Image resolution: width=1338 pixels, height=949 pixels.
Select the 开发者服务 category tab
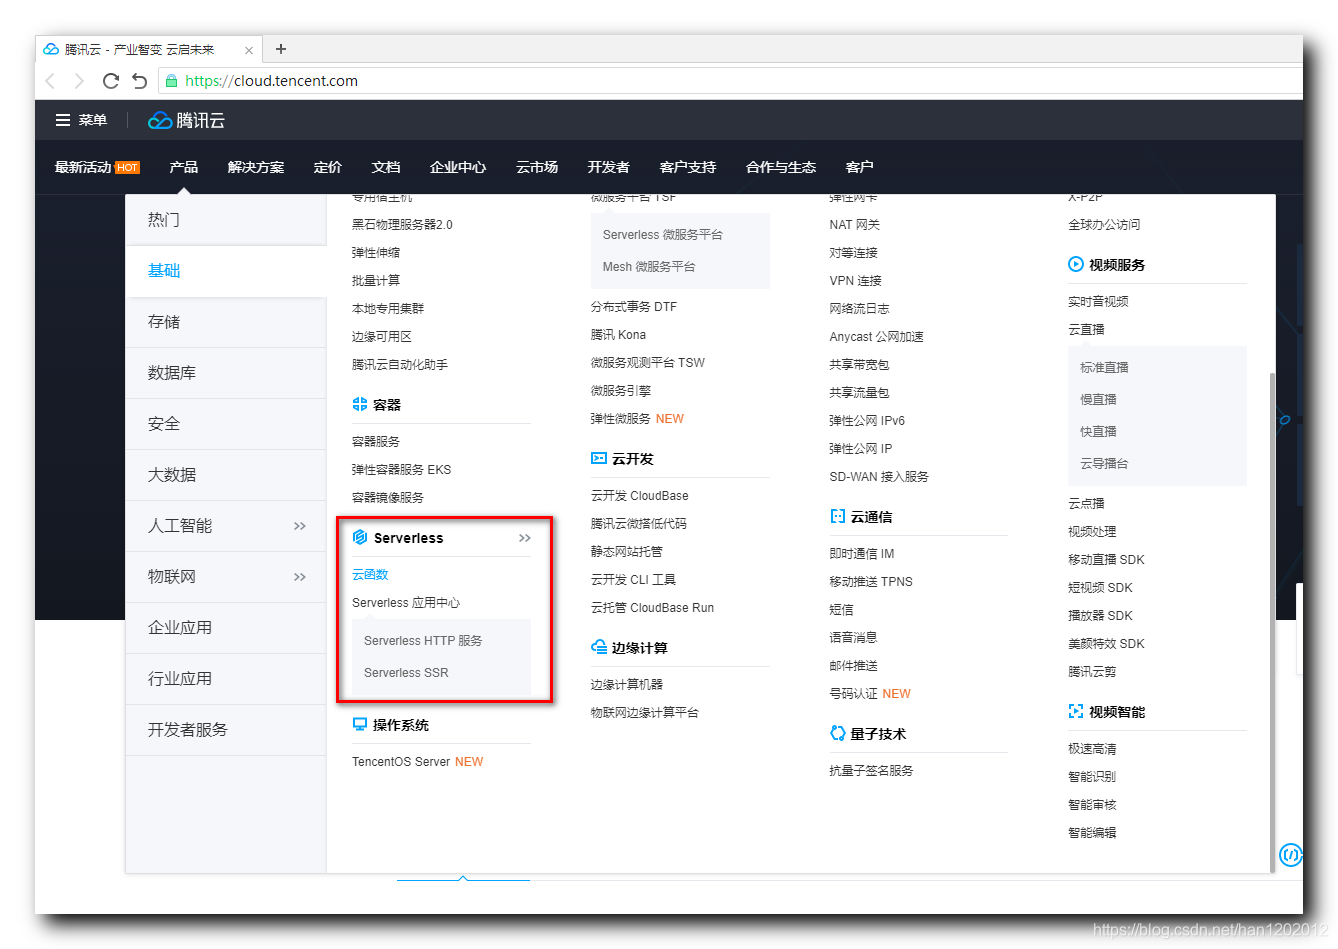[226, 730]
